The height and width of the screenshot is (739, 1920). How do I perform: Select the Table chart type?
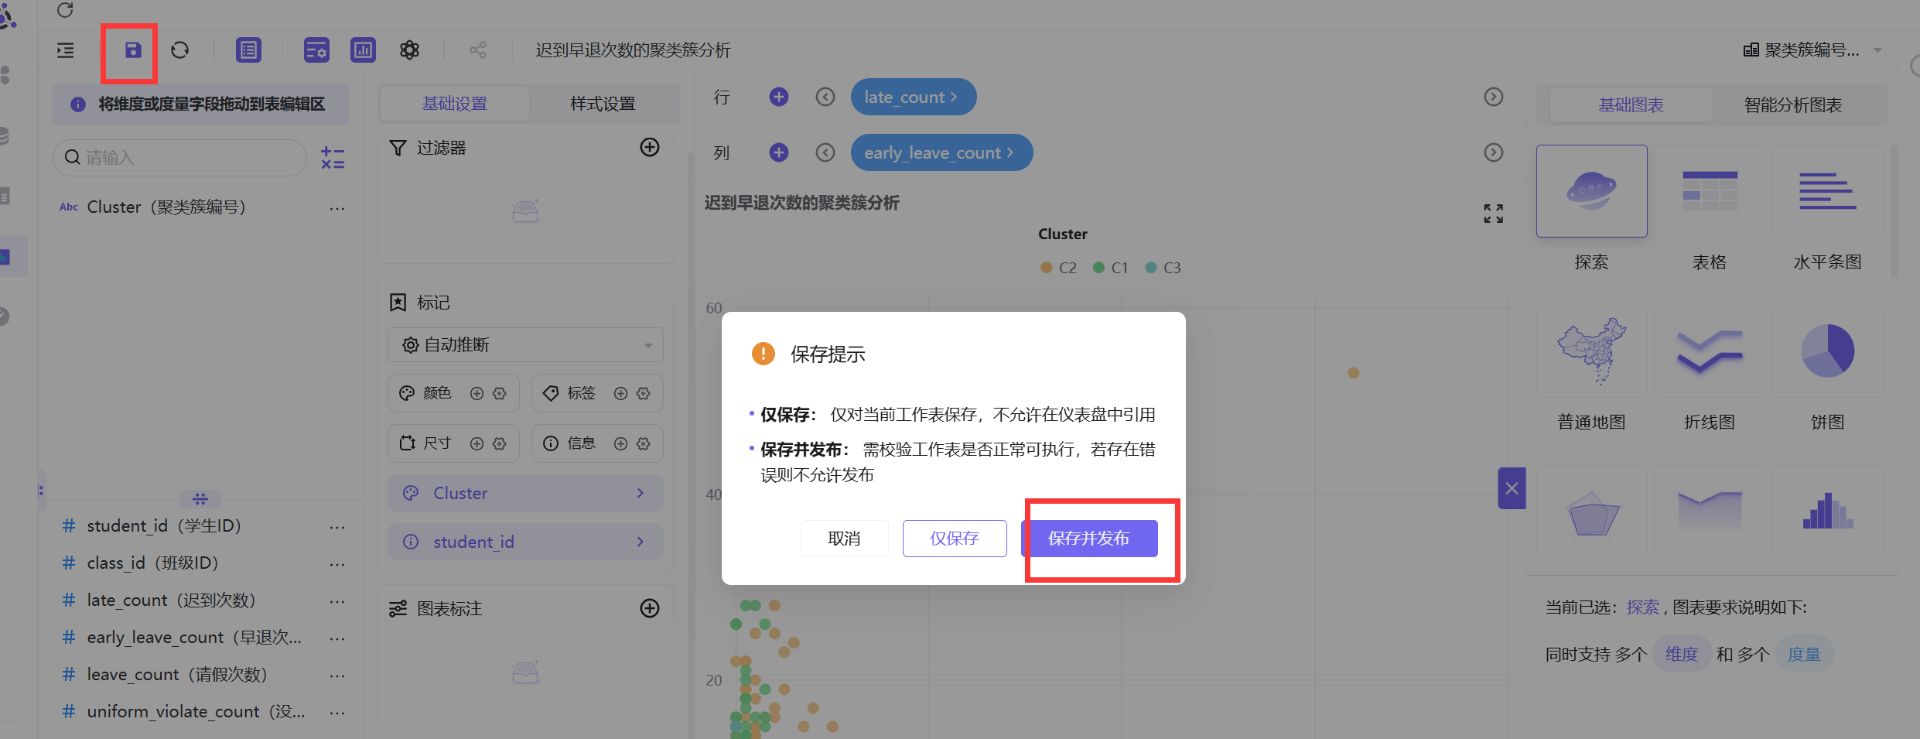(x=1709, y=191)
